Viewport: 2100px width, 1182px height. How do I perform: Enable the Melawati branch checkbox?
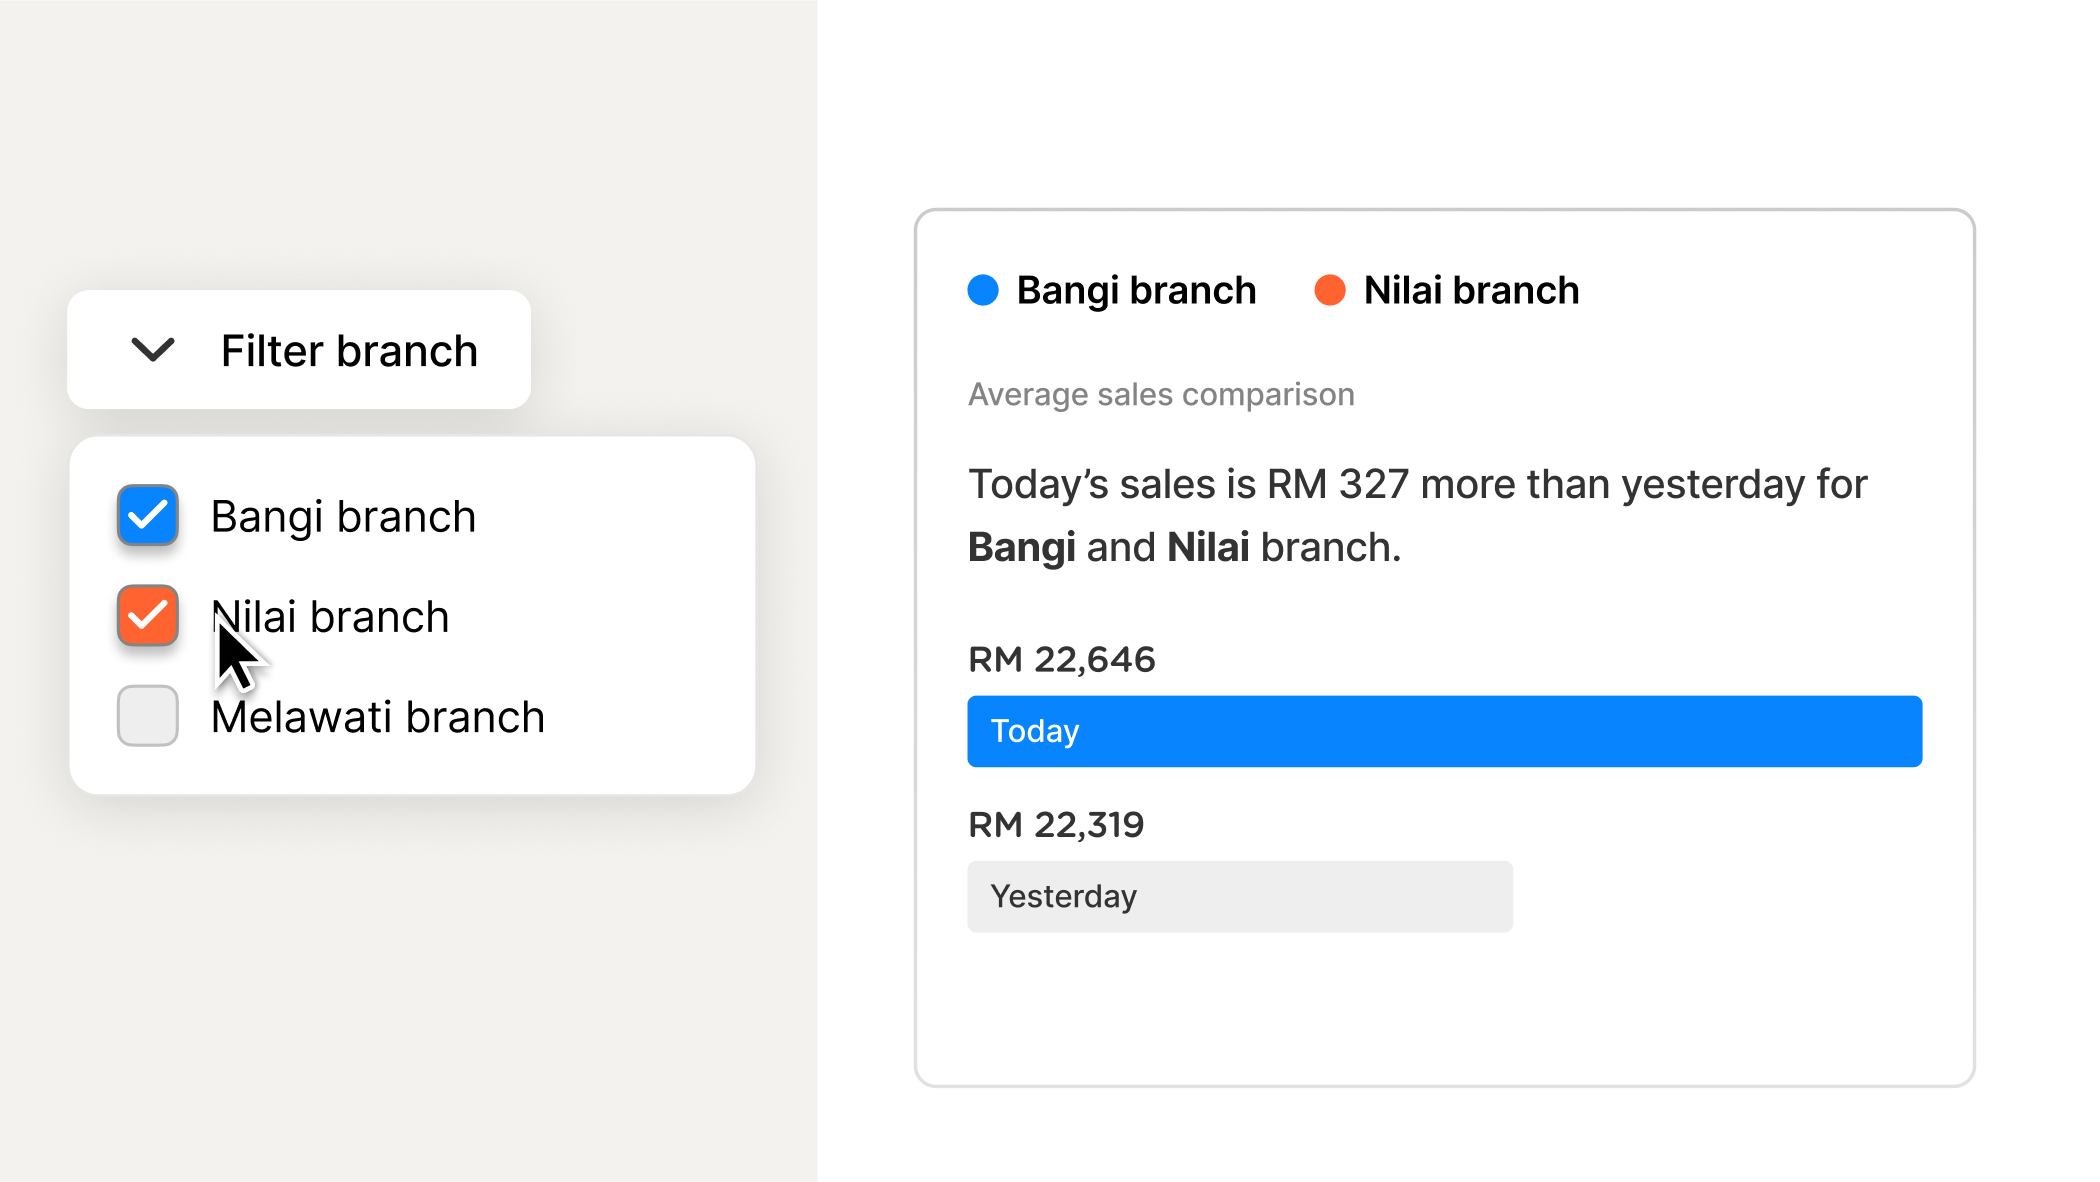click(x=148, y=715)
